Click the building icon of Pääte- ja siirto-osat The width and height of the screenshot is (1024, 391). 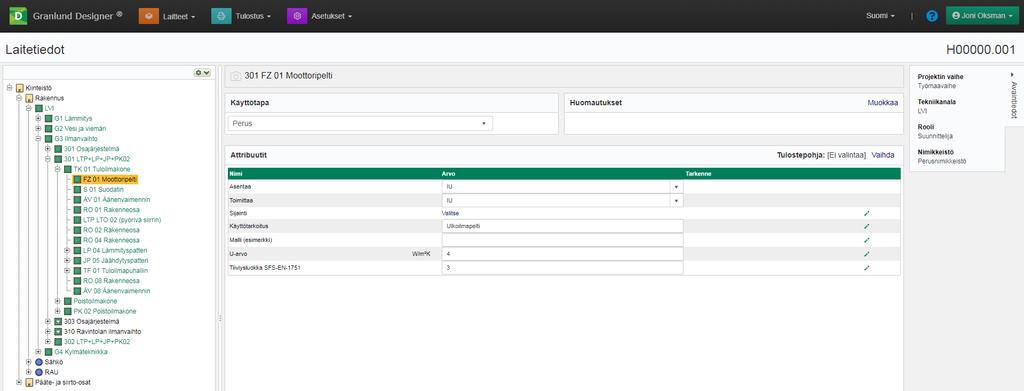point(29,382)
